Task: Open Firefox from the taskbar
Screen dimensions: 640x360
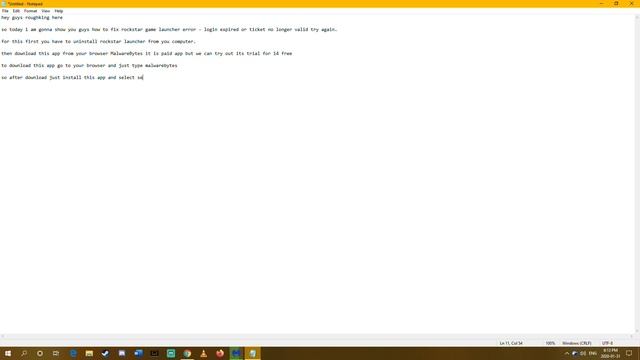Action: pyautogui.click(x=220, y=353)
